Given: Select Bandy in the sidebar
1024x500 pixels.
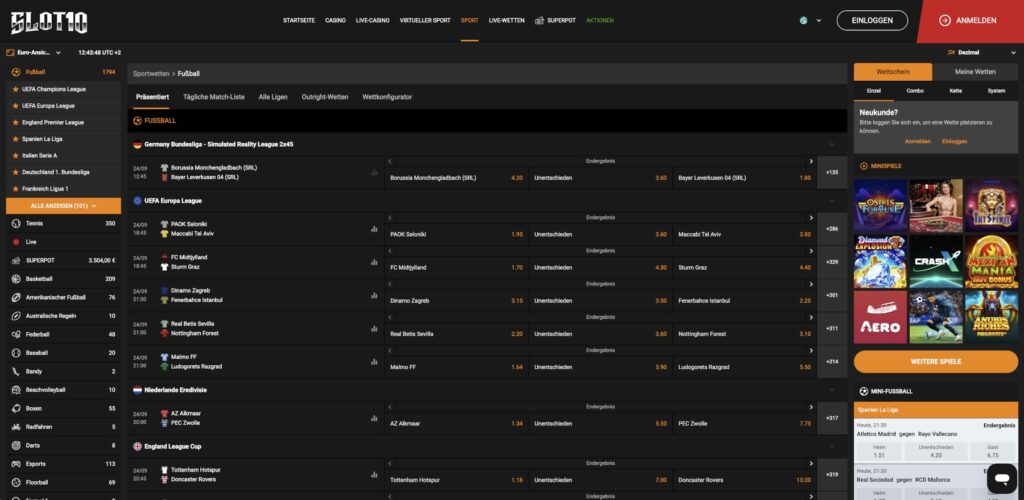Looking at the screenshot, I should pyautogui.click(x=63, y=371).
